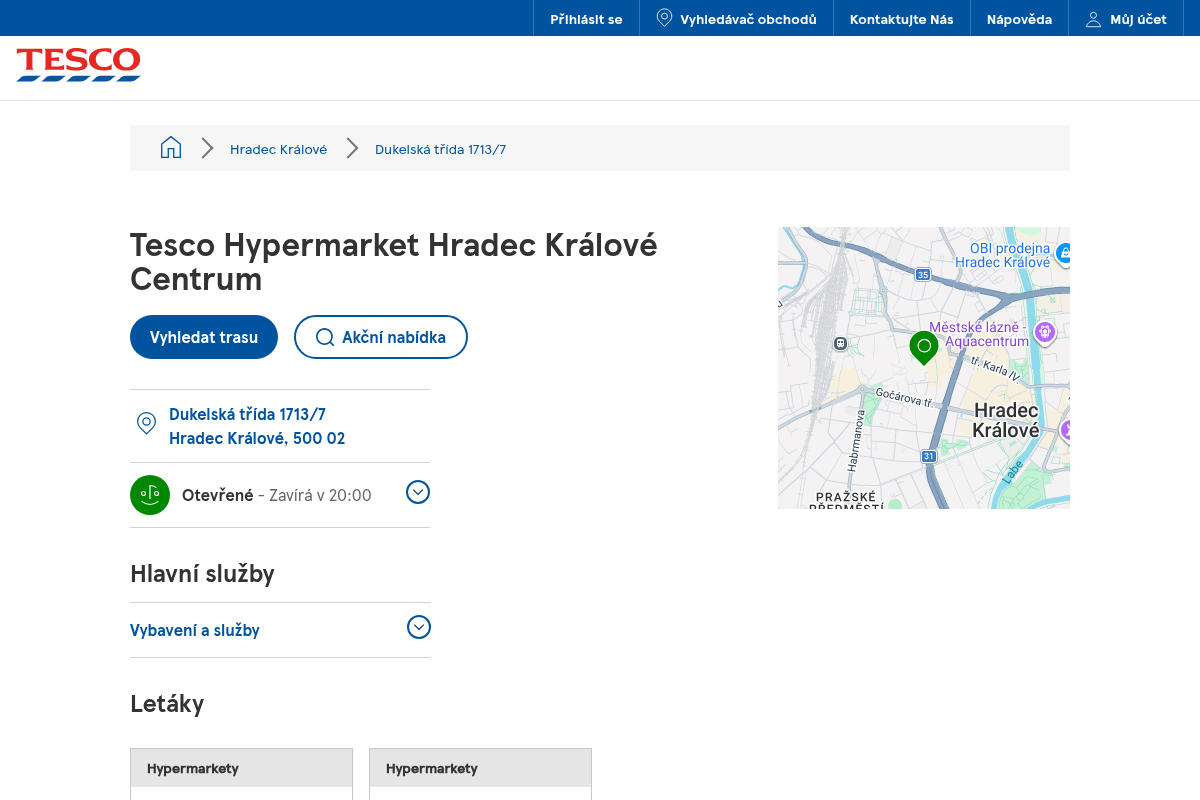
Task: Click the store locator pin icon
Action: (x=664, y=18)
